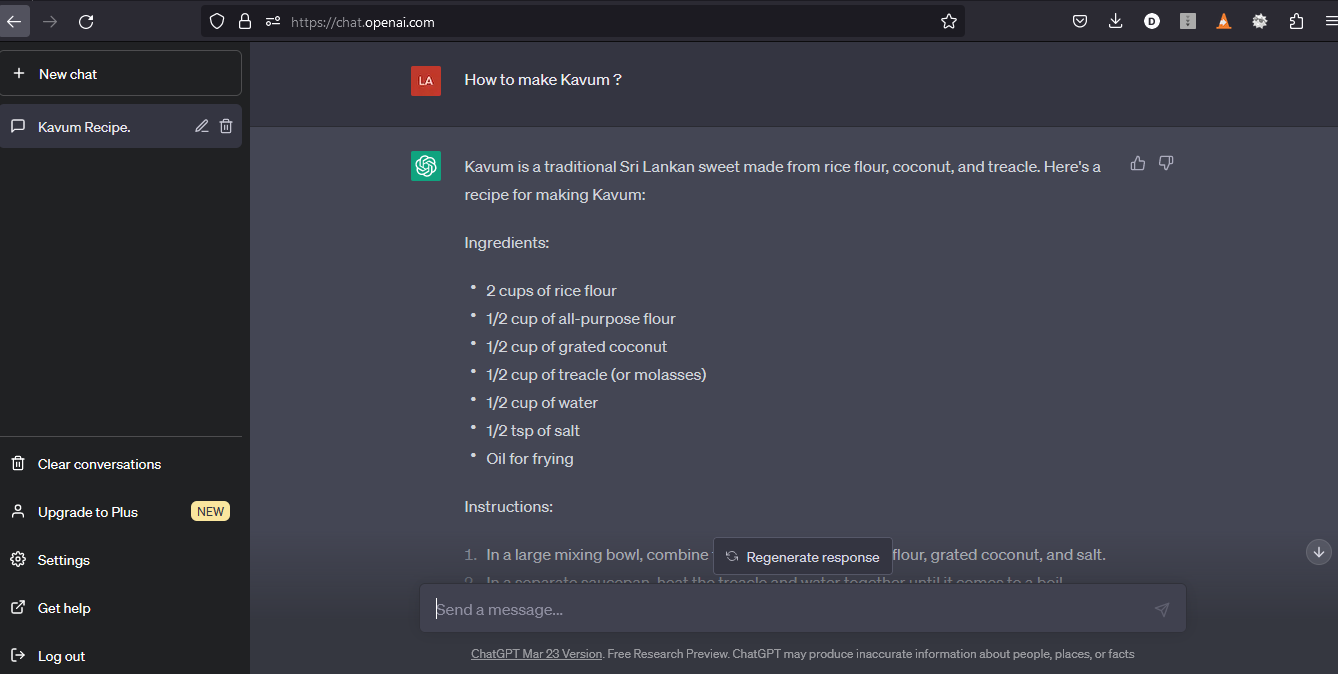Give the response a thumbs down
This screenshot has width=1338, height=674.
1166,163
